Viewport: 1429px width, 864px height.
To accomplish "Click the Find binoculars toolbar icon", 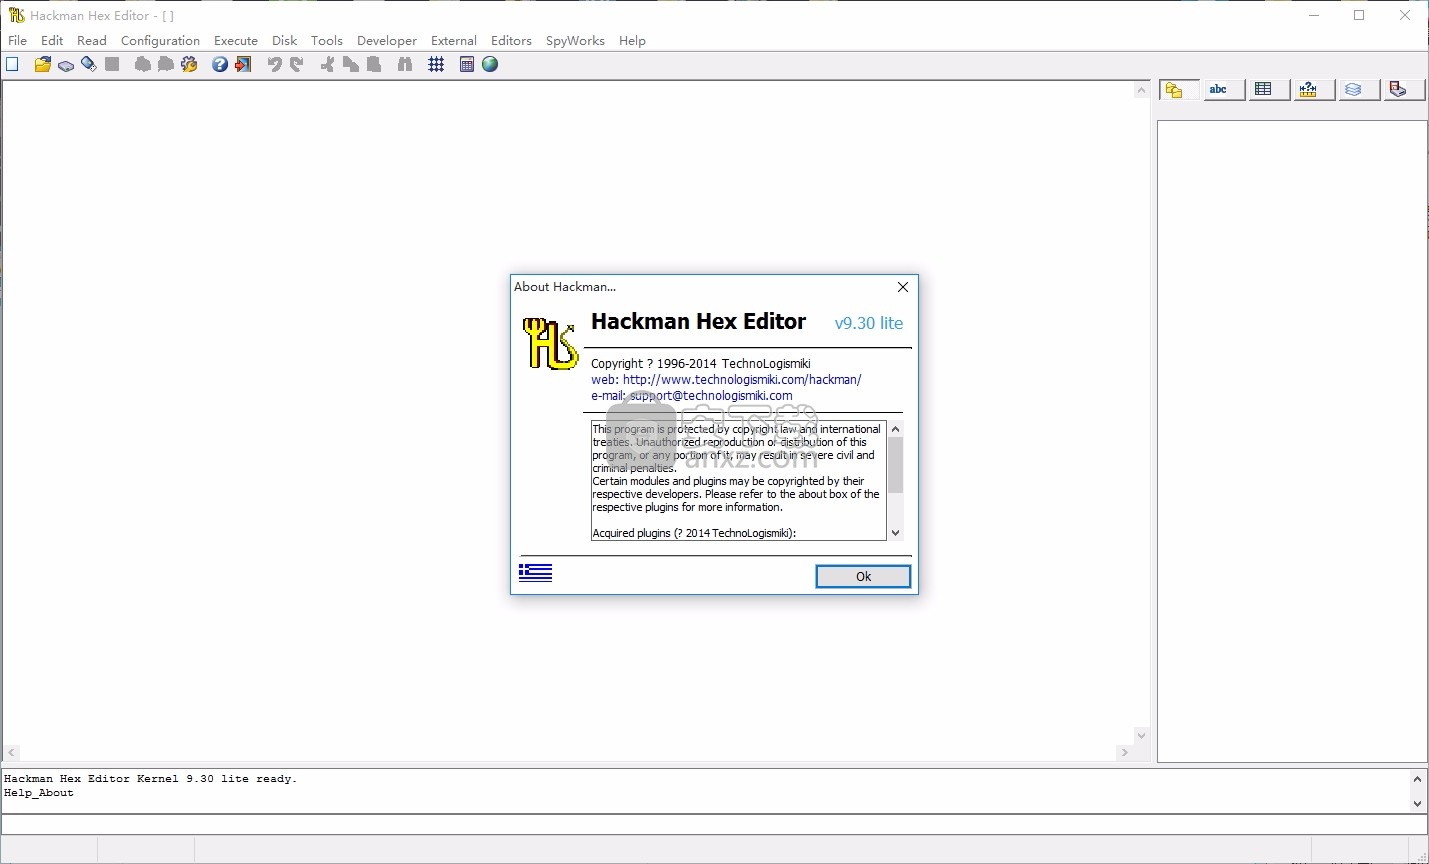I will [405, 64].
